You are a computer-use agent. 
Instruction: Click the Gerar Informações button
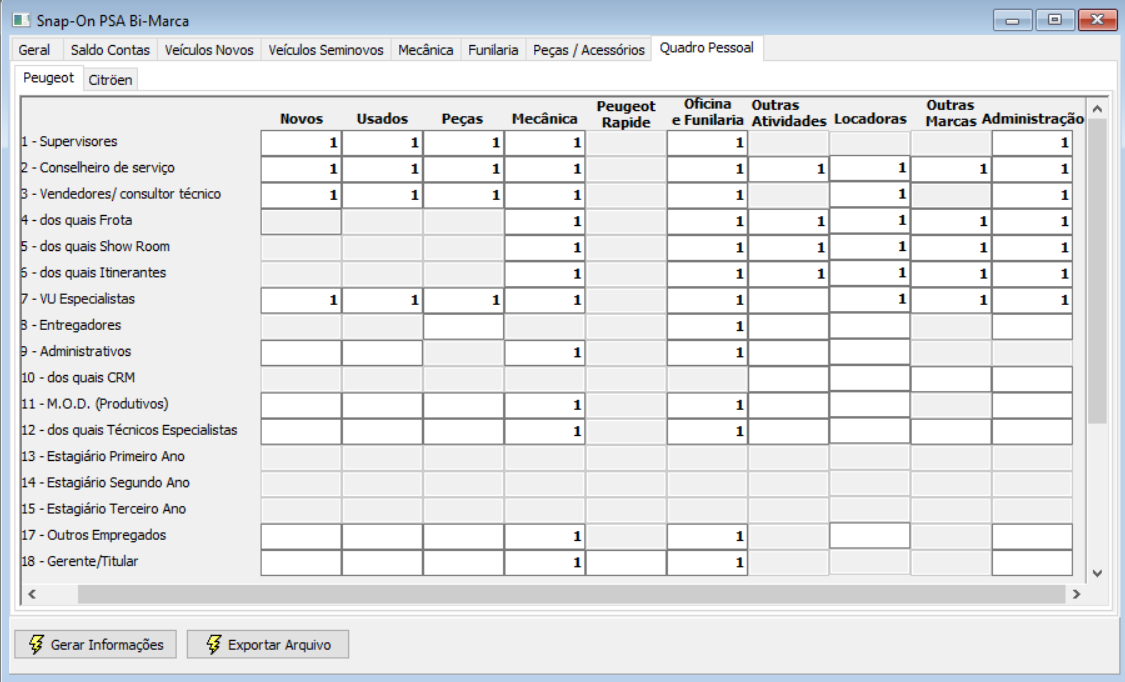coord(96,644)
